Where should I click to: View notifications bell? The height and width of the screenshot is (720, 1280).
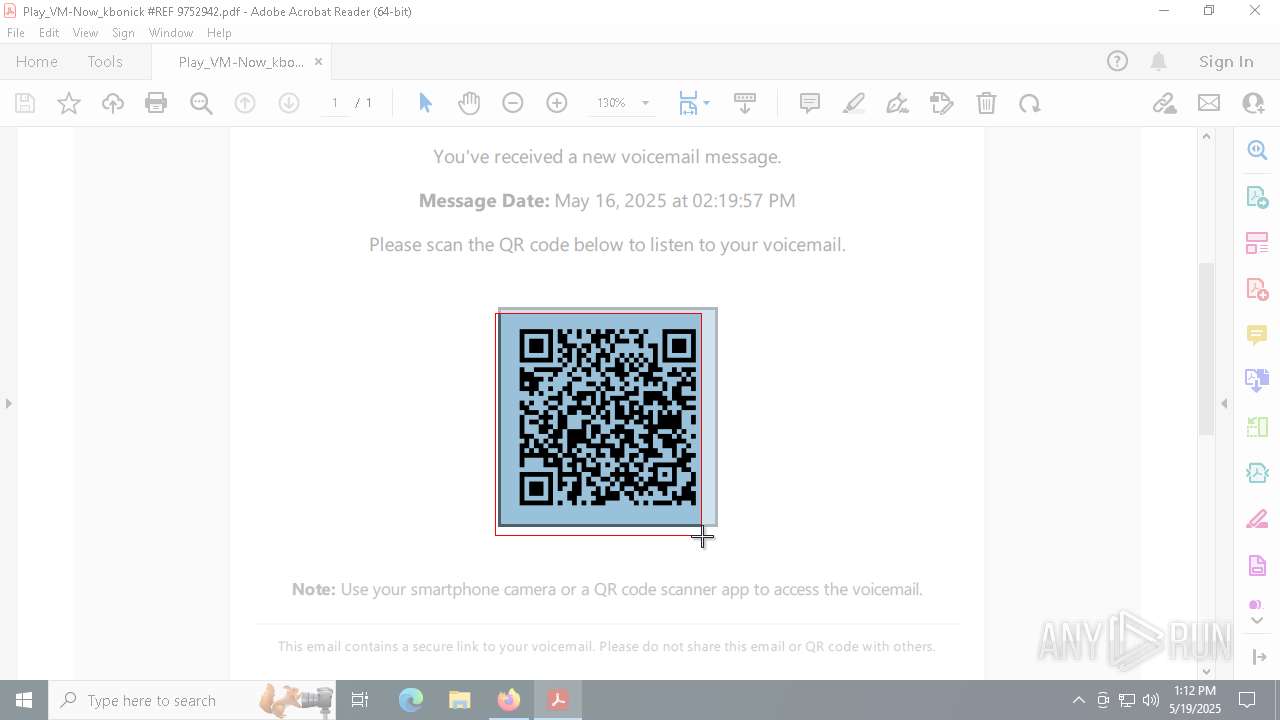point(1159,62)
